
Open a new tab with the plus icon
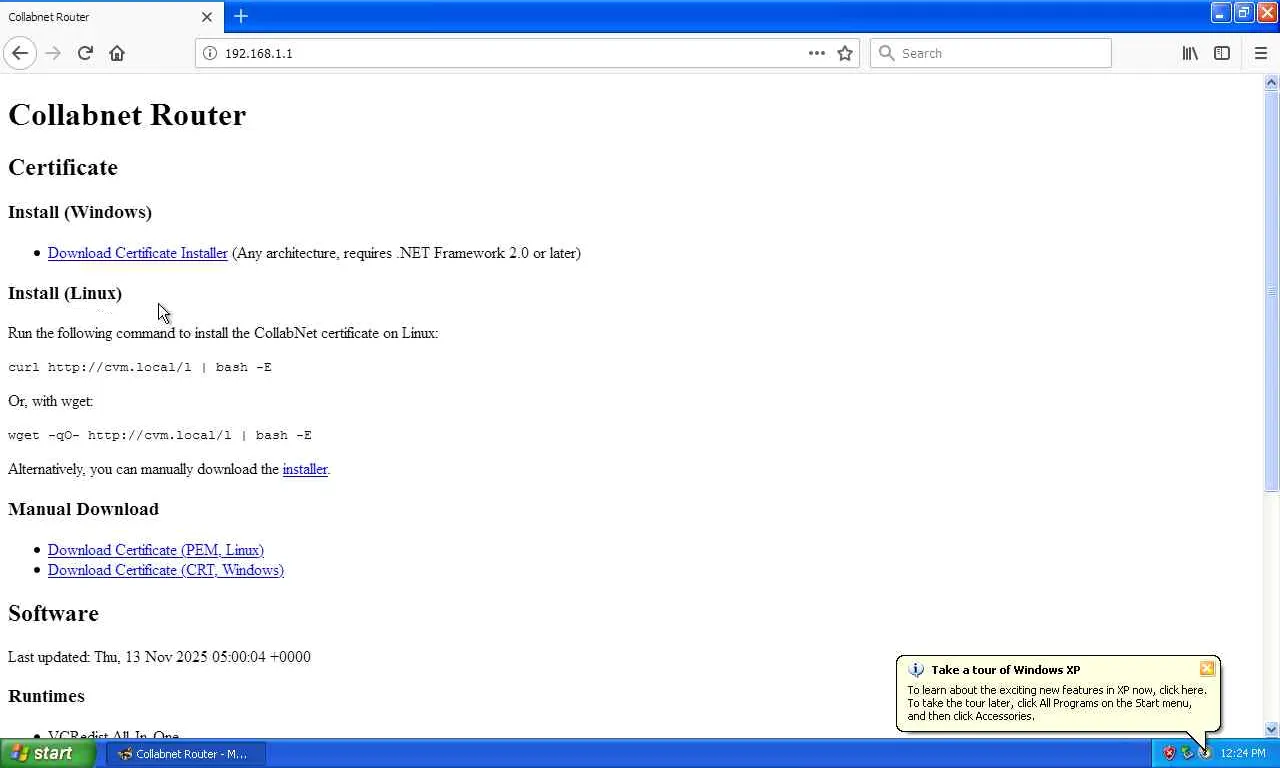[241, 16]
